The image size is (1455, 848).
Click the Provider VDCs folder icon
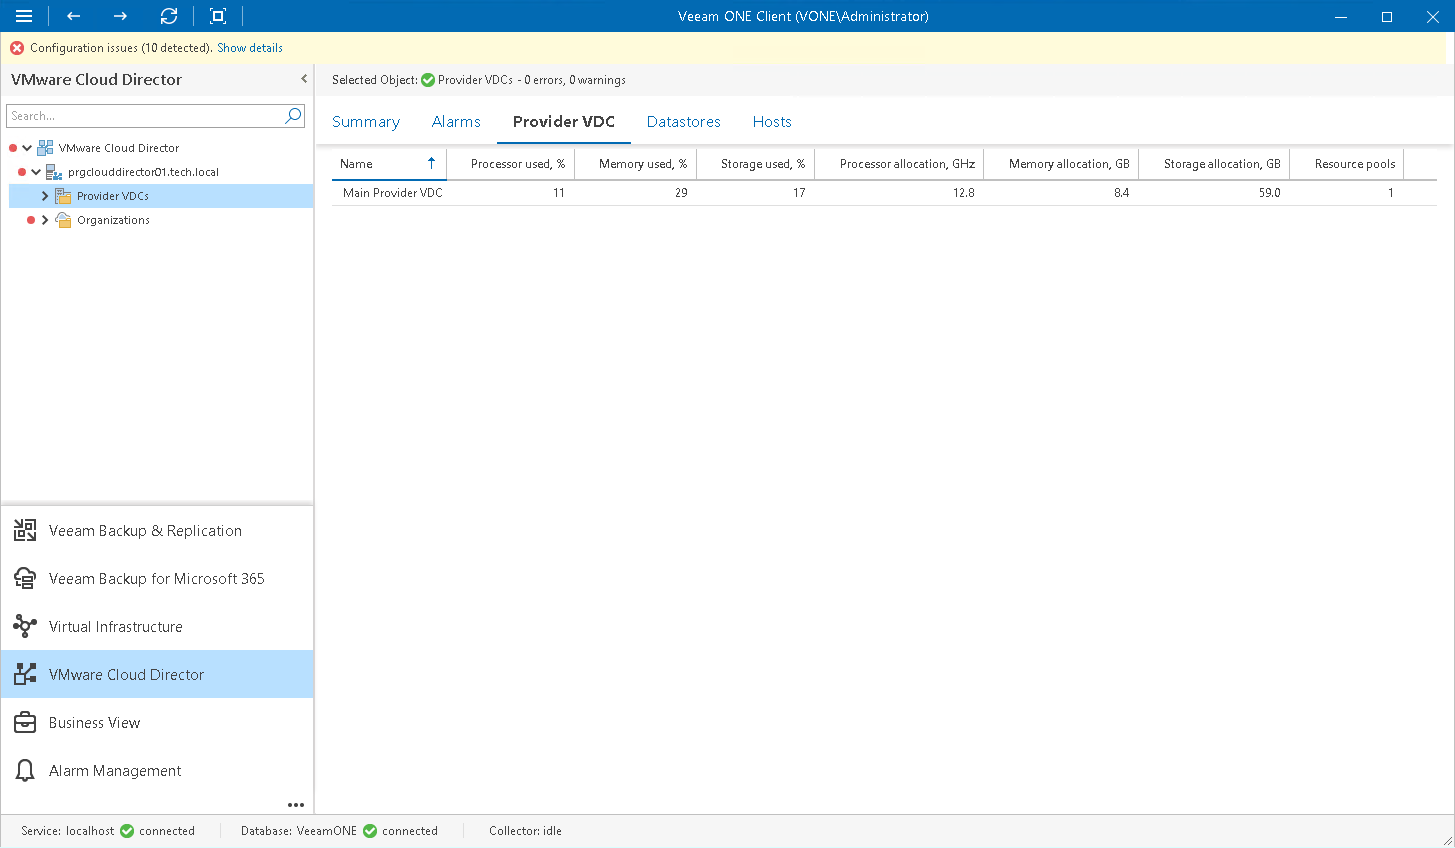63,196
